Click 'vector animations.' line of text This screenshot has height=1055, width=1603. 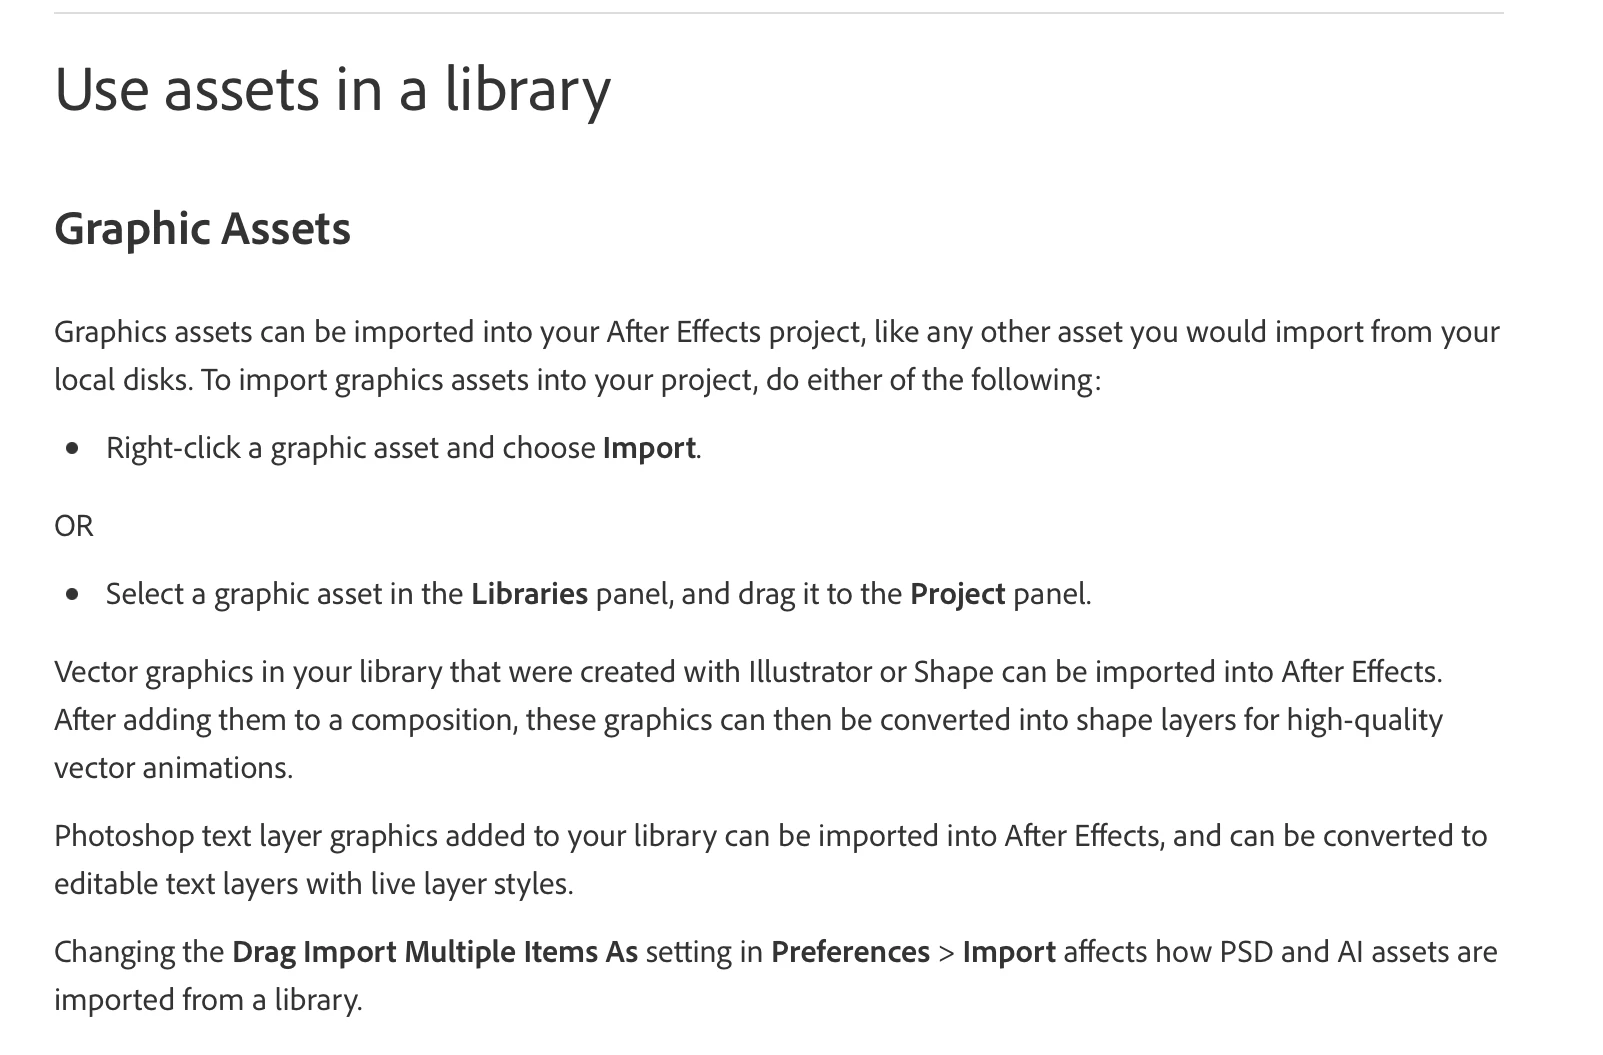174,768
